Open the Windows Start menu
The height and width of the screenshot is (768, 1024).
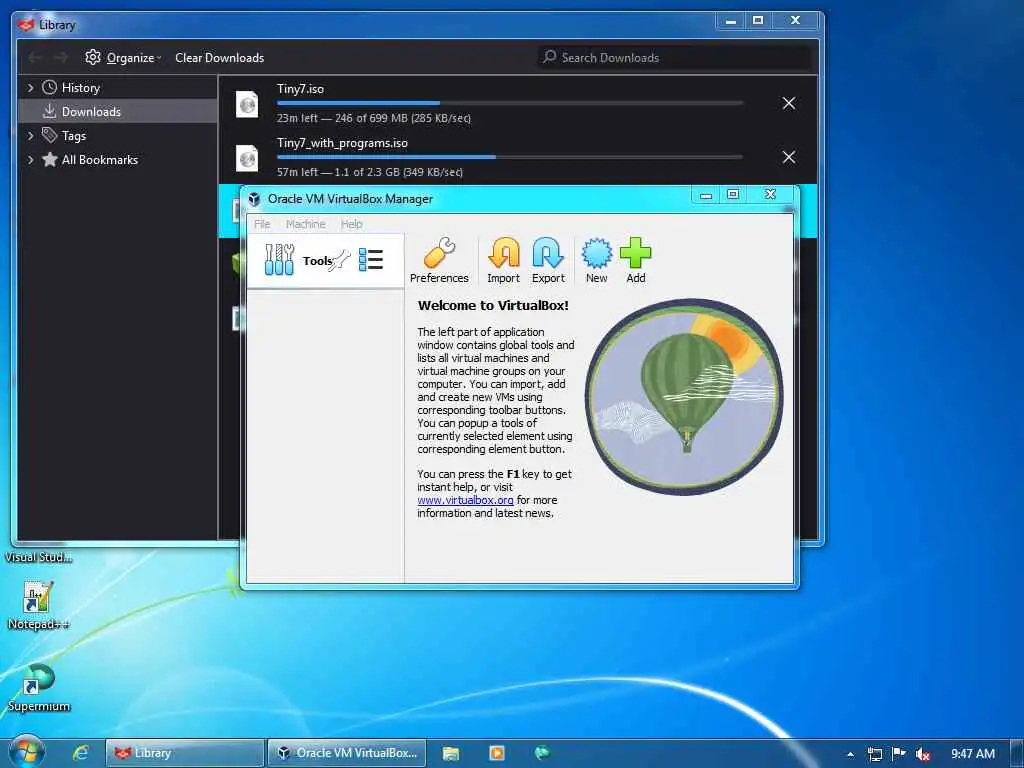[x=26, y=752]
